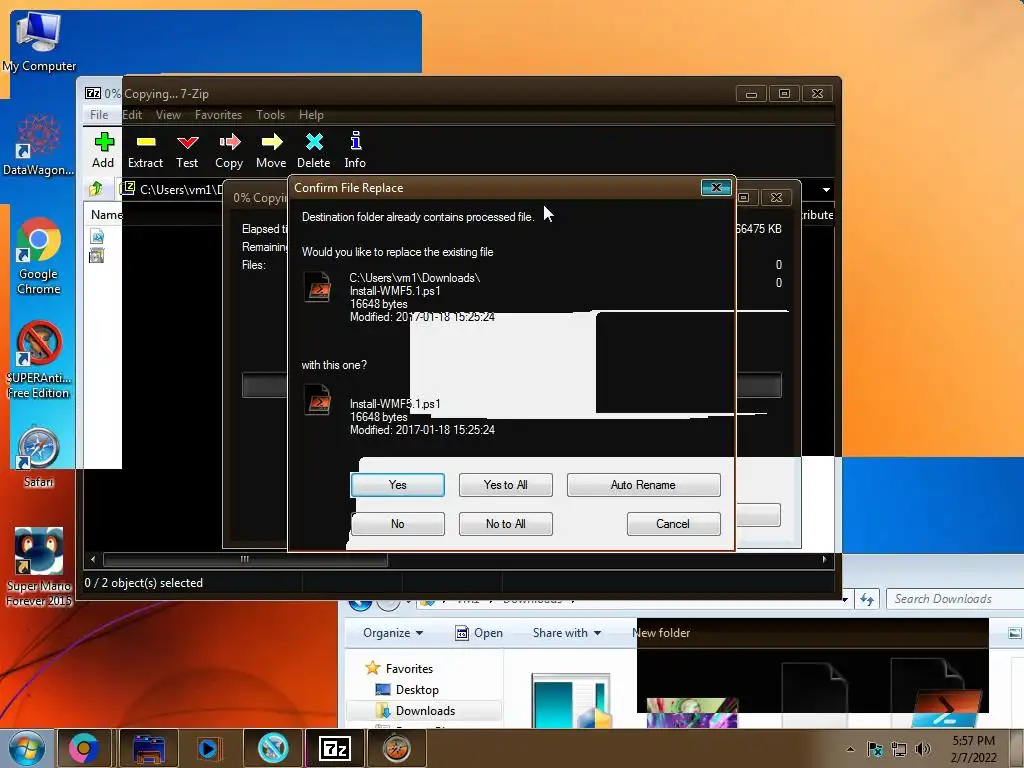Image resolution: width=1024 pixels, height=768 pixels.
Task: Open DataWagon desktop shortcut
Action: [x=39, y=145]
